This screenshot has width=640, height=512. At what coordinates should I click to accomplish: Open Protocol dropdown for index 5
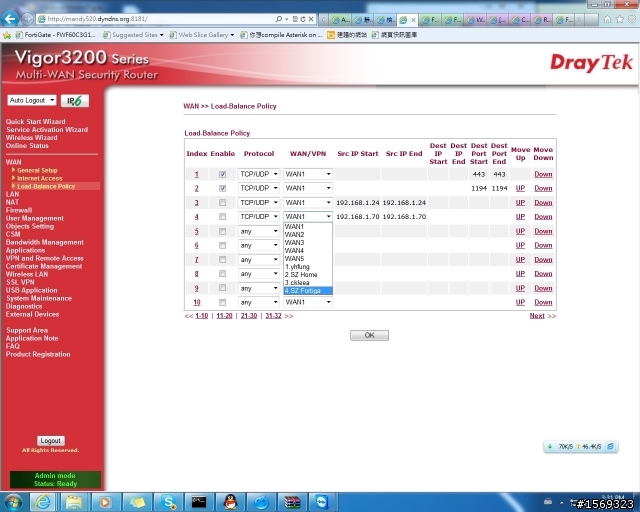tap(259, 232)
